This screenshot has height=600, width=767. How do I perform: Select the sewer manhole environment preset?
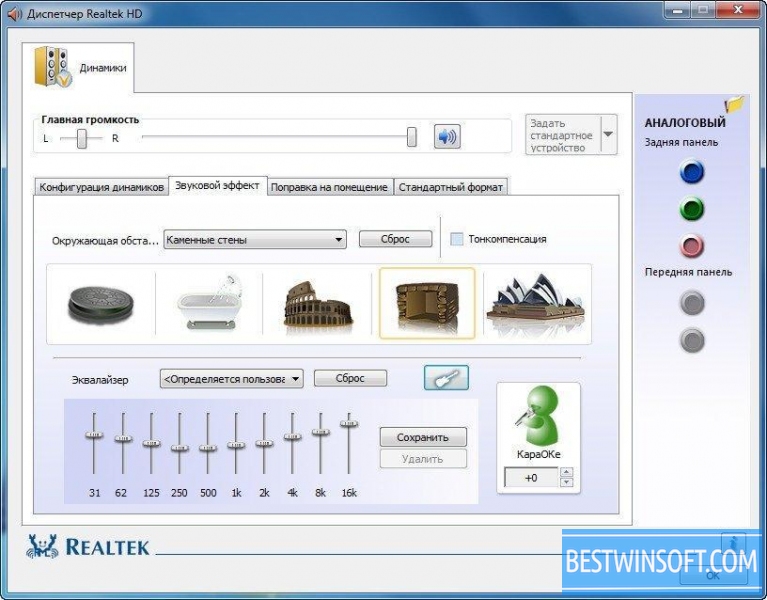tap(101, 304)
